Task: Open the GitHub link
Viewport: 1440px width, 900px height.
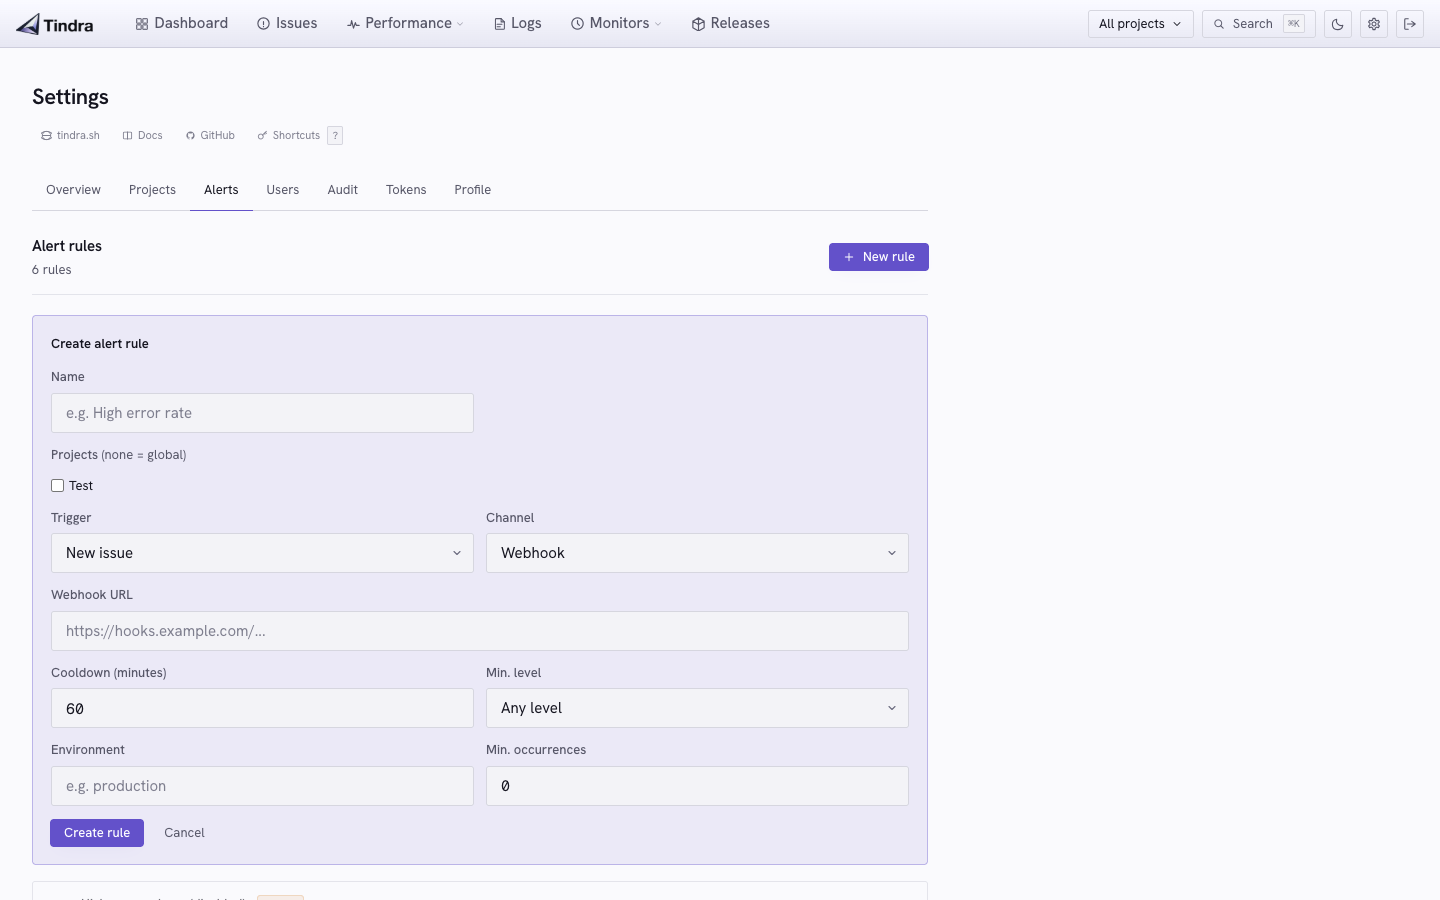Action: (210, 136)
